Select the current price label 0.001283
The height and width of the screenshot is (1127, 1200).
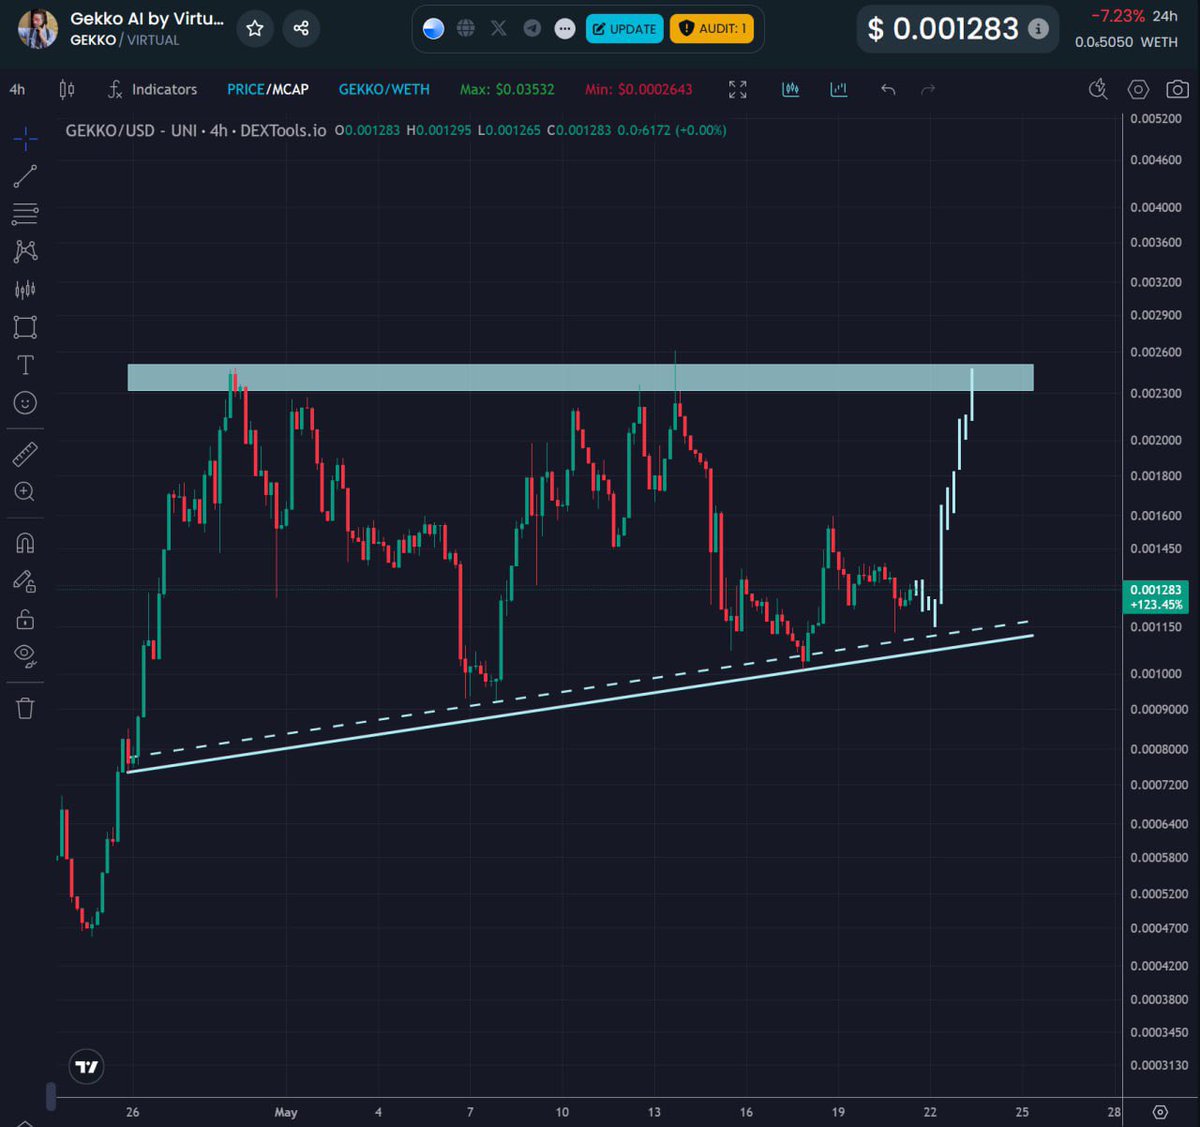click(x=1156, y=597)
